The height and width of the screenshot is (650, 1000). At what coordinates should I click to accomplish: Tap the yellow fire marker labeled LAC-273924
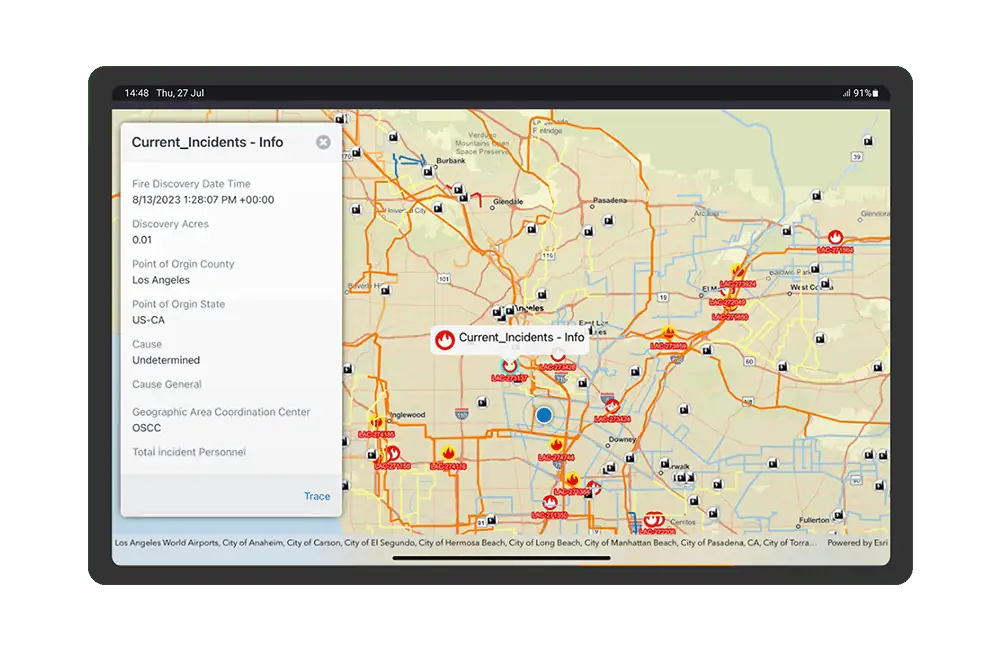[738, 271]
